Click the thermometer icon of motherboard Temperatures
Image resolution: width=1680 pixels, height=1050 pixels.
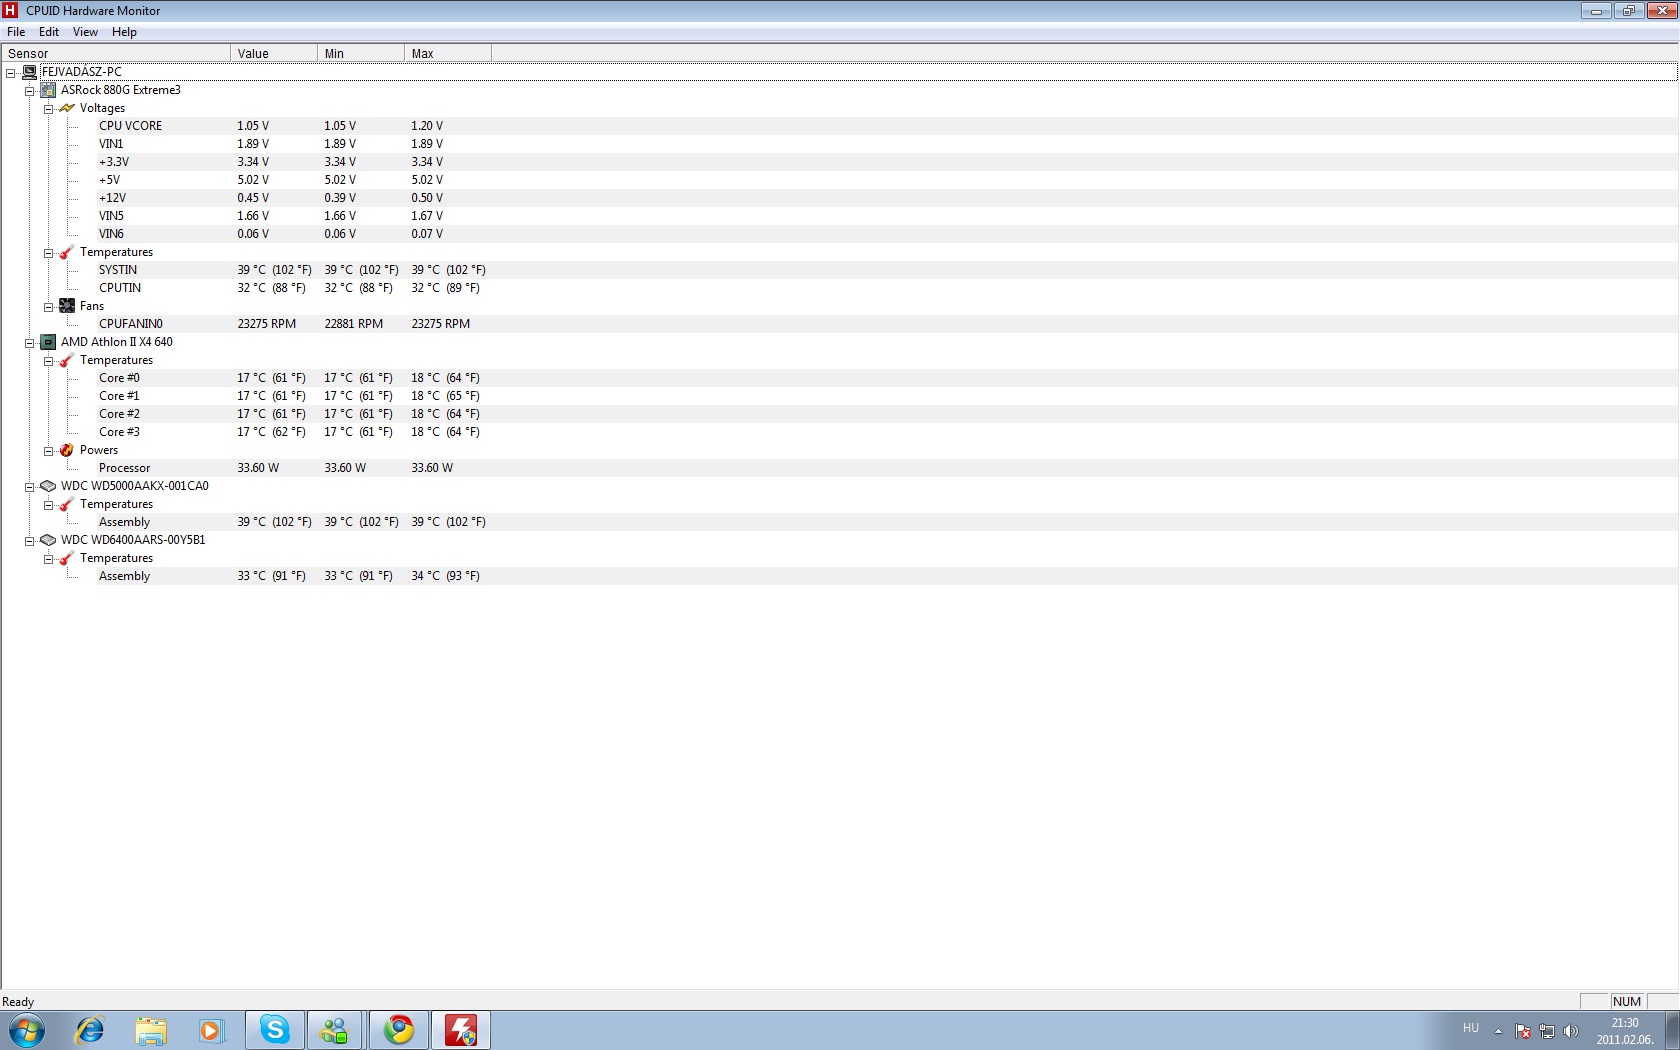[x=67, y=252]
